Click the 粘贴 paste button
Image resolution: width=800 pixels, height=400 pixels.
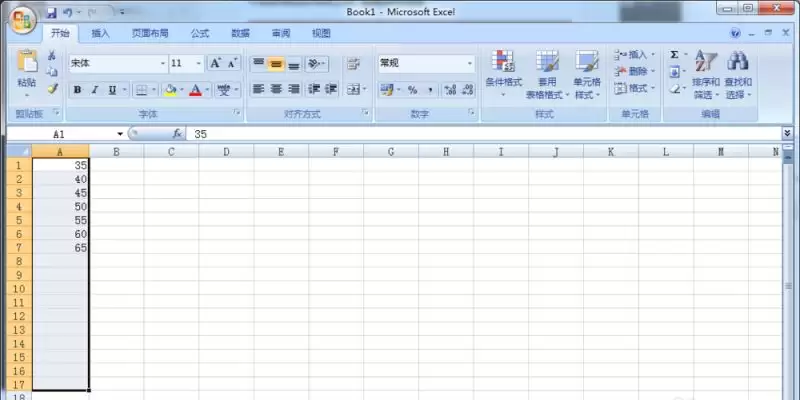tap(26, 70)
